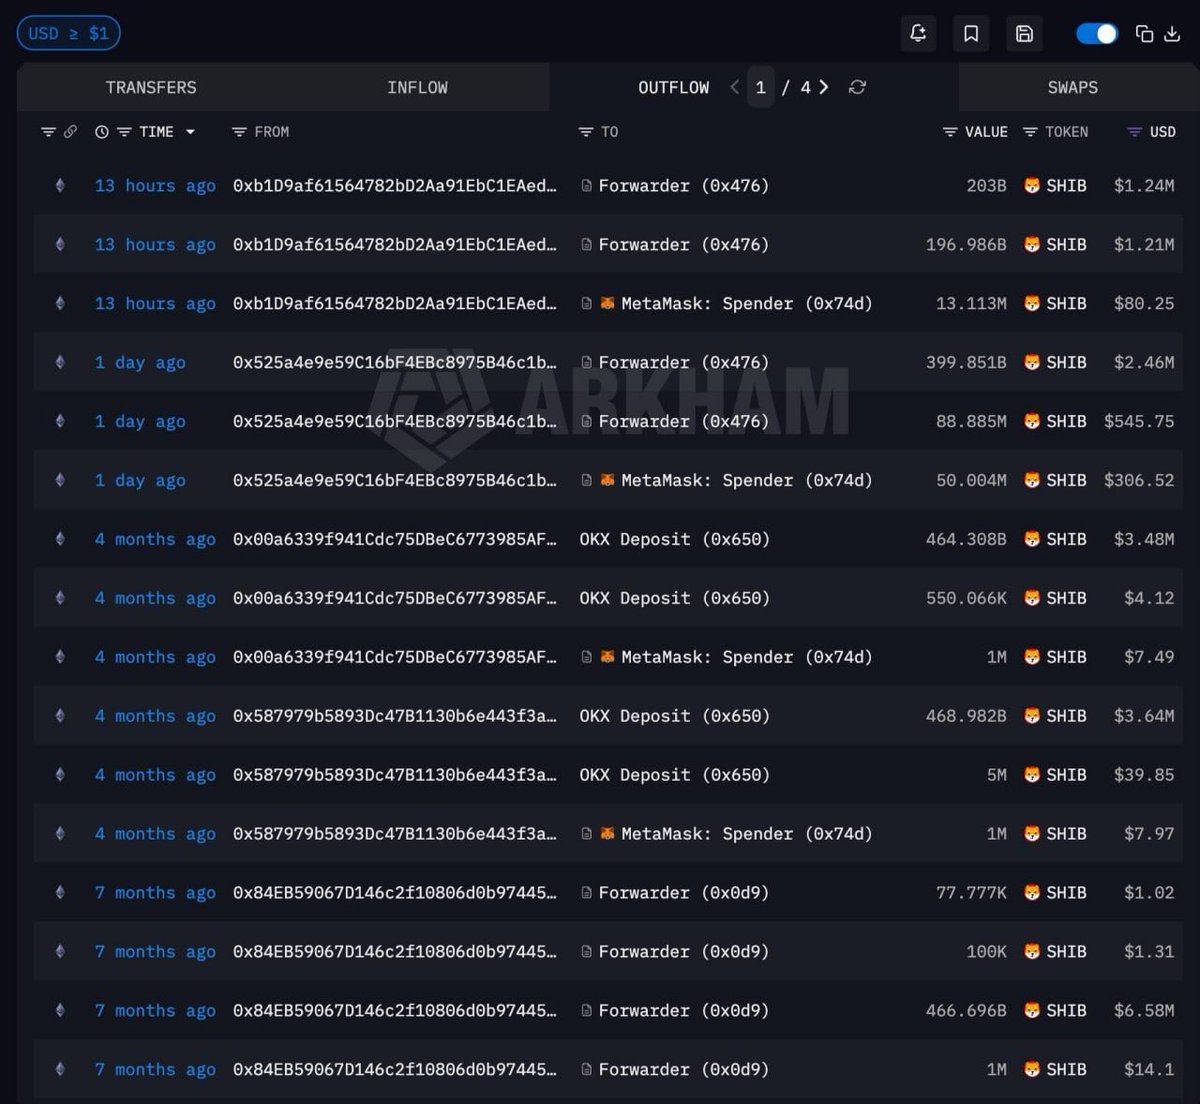Viewport: 1200px width, 1104px height.
Task: Click the filter icon left of link header
Action: click(x=47, y=132)
